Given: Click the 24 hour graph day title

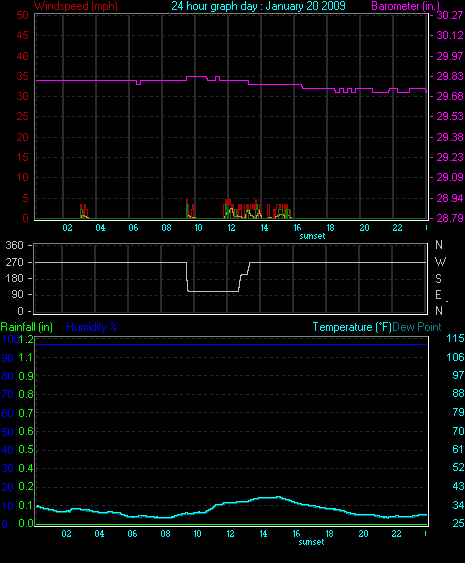Looking at the screenshot, I should pyautogui.click(x=258, y=6).
